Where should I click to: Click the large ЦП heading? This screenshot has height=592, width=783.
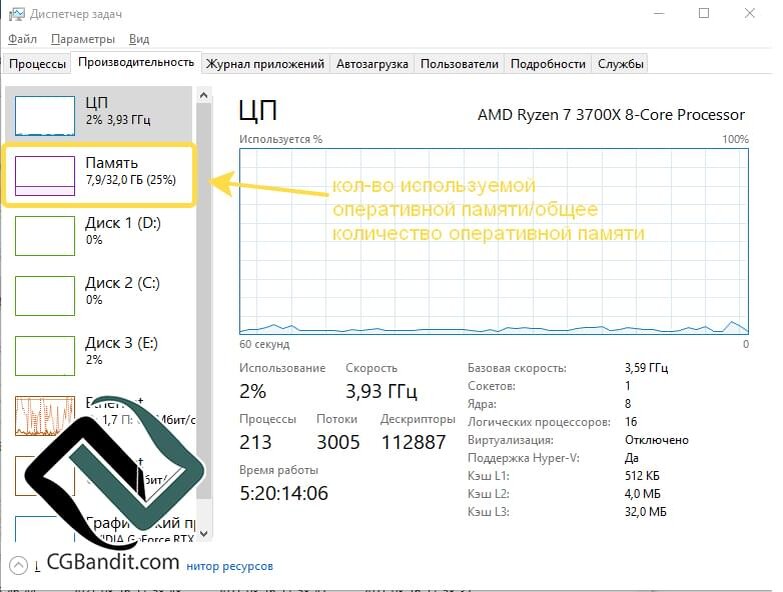(x=258, y=110)
